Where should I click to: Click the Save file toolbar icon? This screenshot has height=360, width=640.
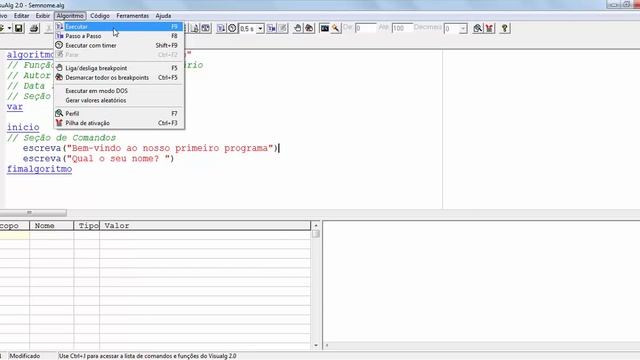(18, 28)
